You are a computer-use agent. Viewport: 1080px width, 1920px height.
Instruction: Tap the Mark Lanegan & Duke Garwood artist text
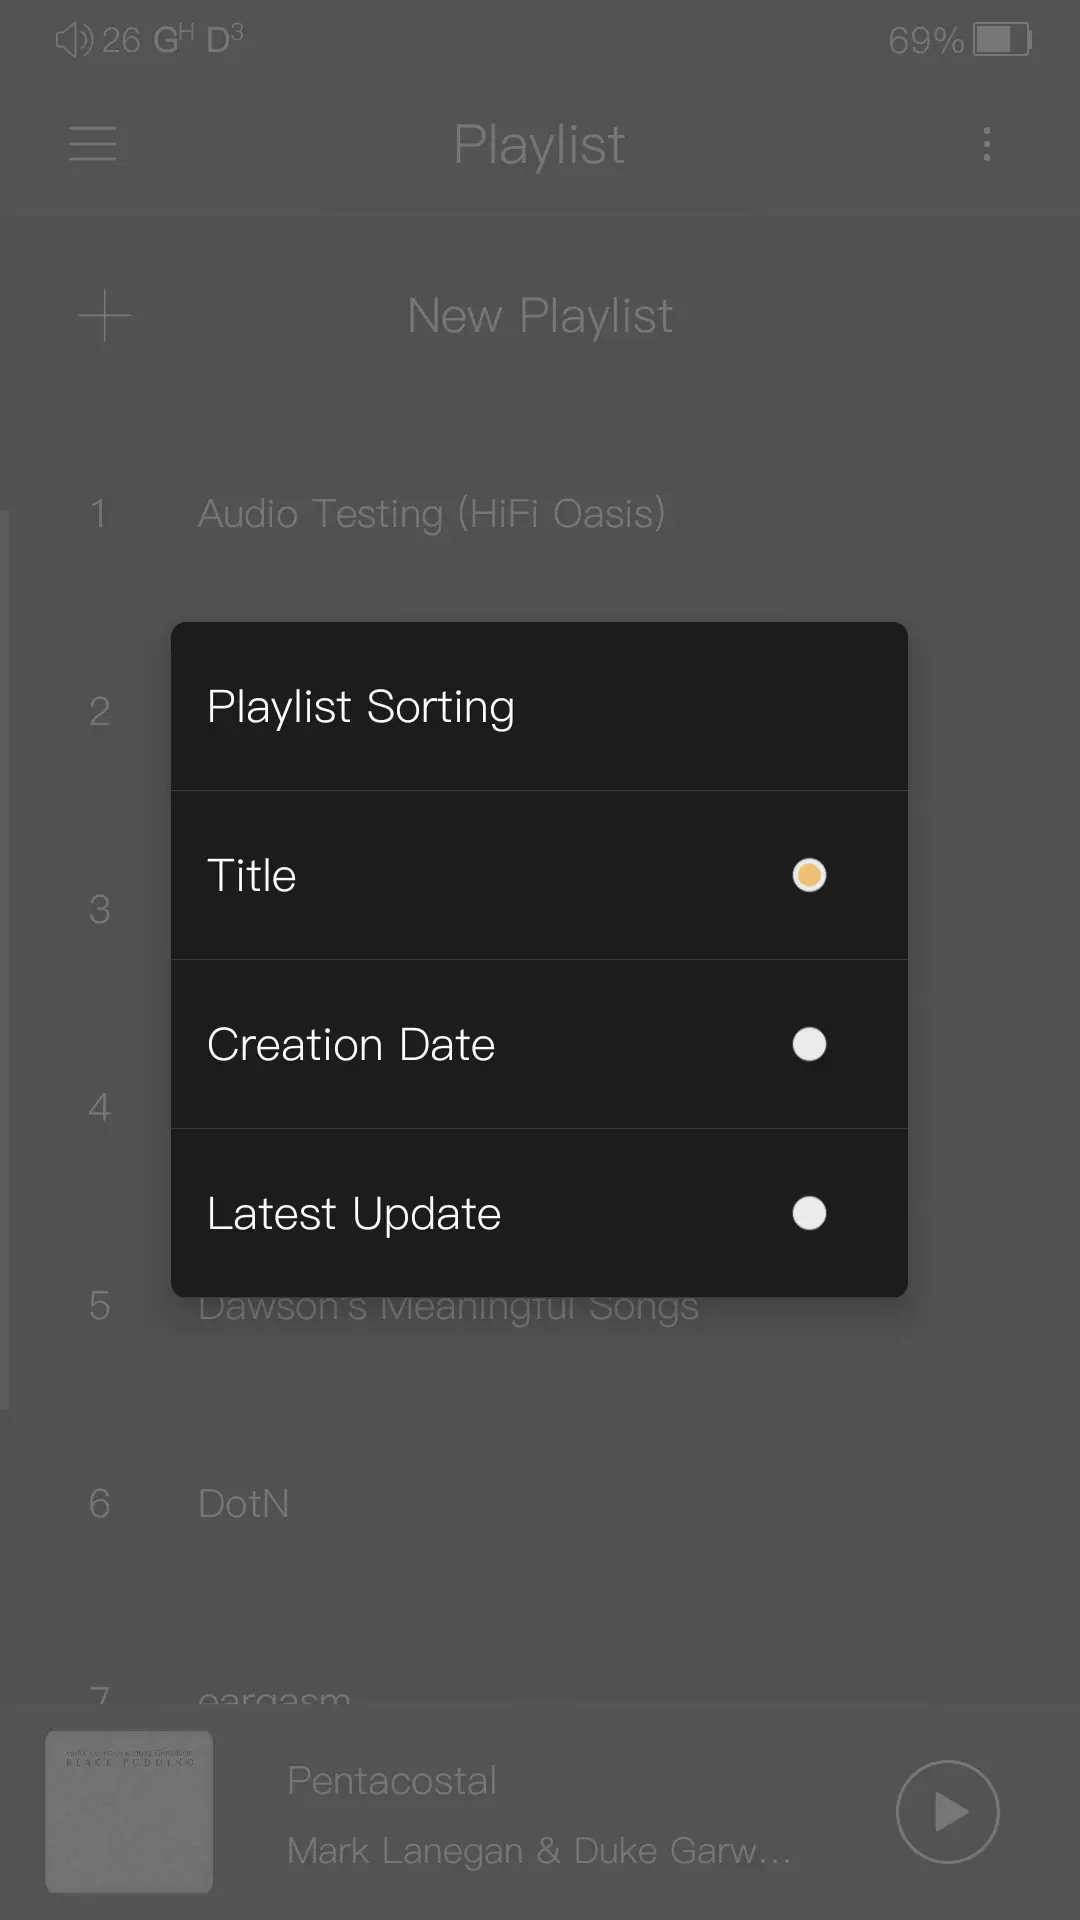[x=538, y=1851]
